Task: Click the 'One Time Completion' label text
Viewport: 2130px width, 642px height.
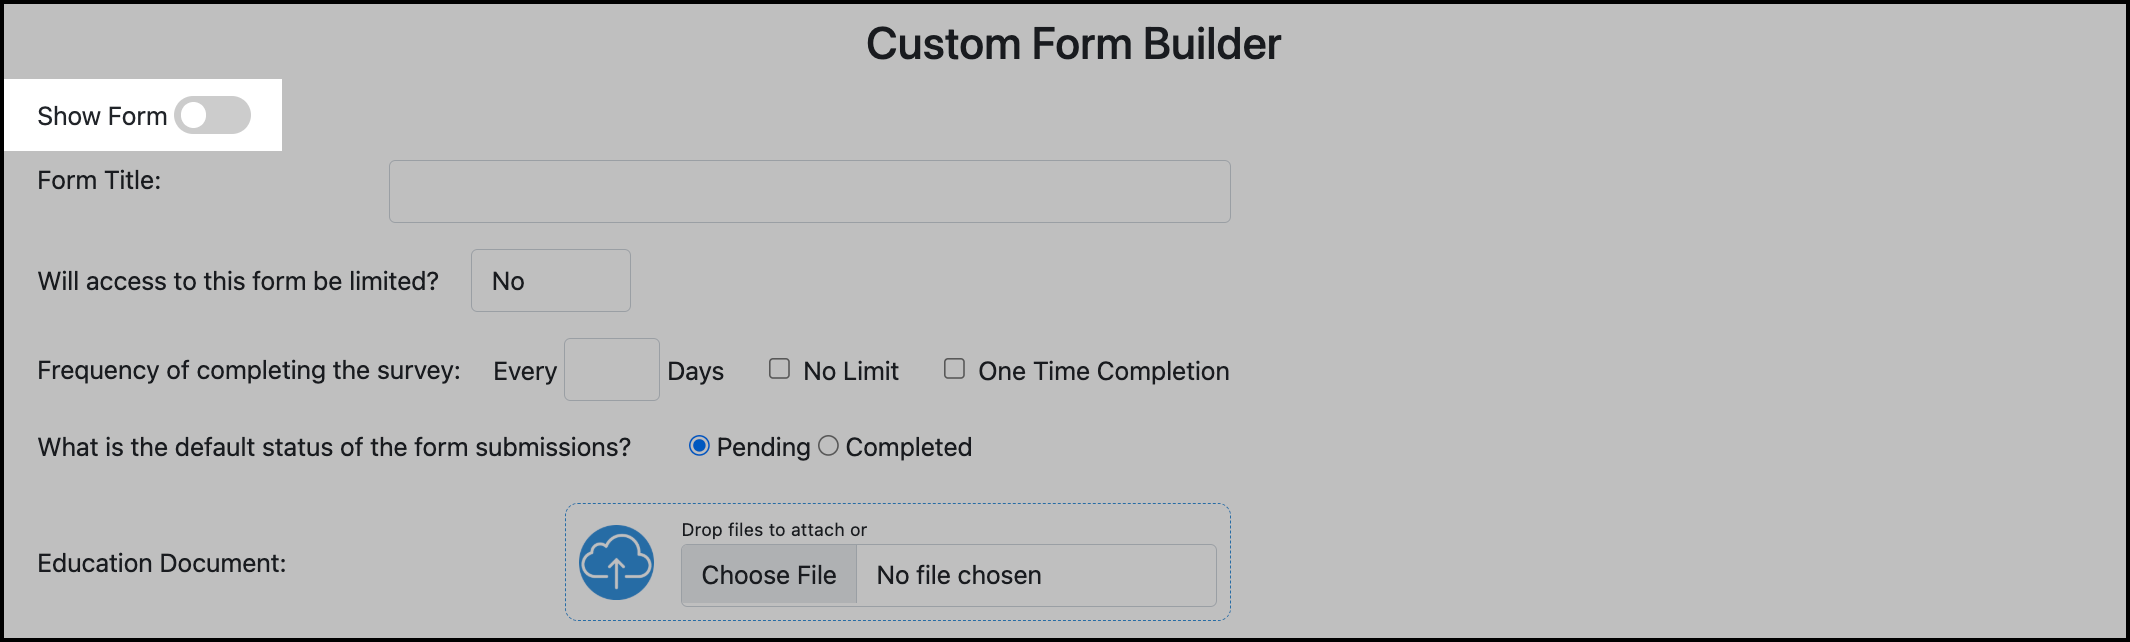Action: click(1103, 371)
